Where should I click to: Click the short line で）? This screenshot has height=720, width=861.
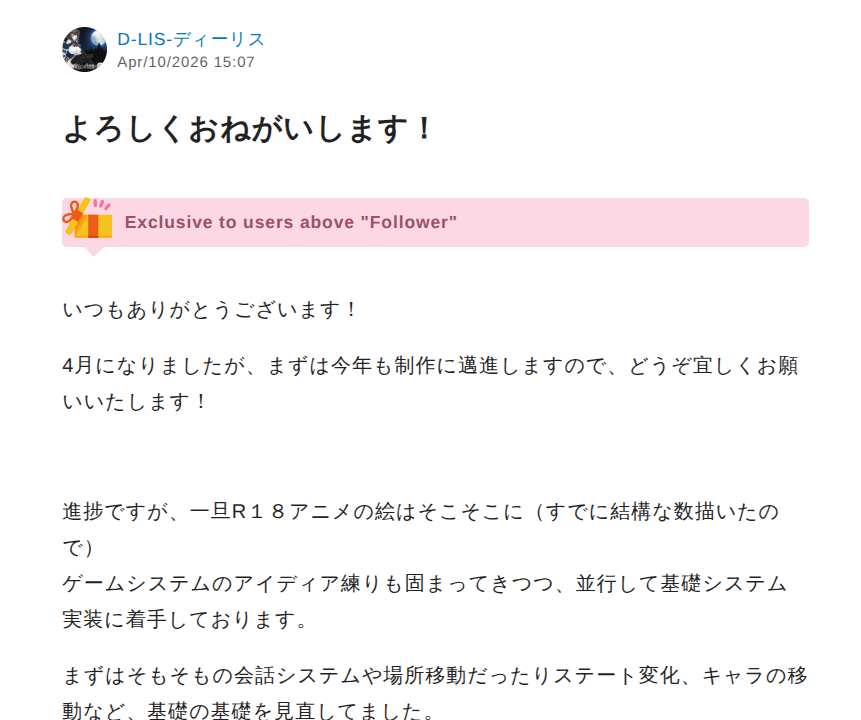(78, 548)
